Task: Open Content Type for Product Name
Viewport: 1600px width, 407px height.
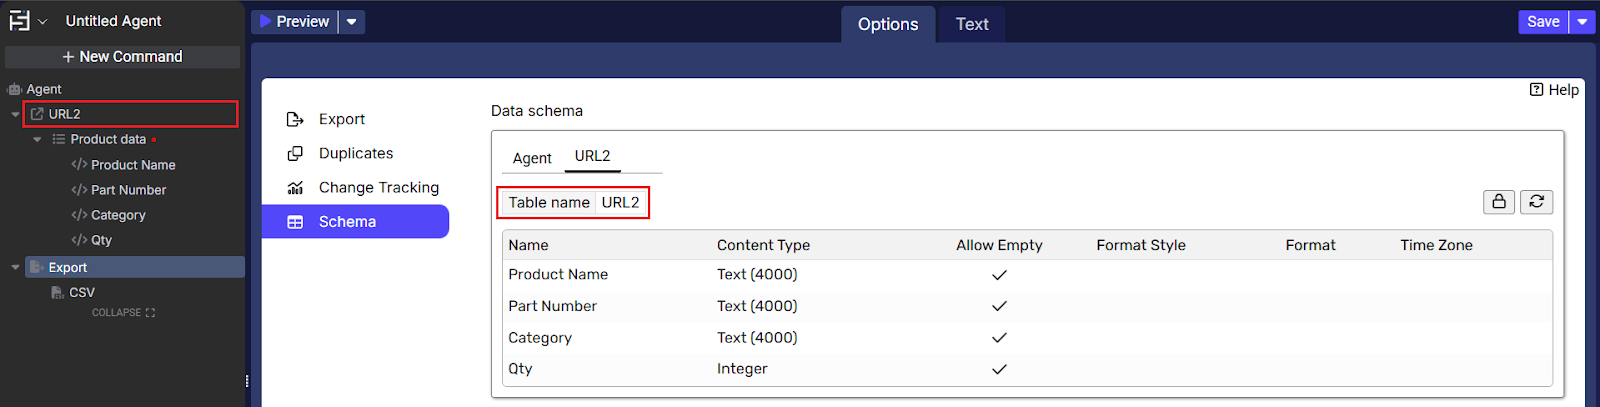Action: [x=757, y=274]
